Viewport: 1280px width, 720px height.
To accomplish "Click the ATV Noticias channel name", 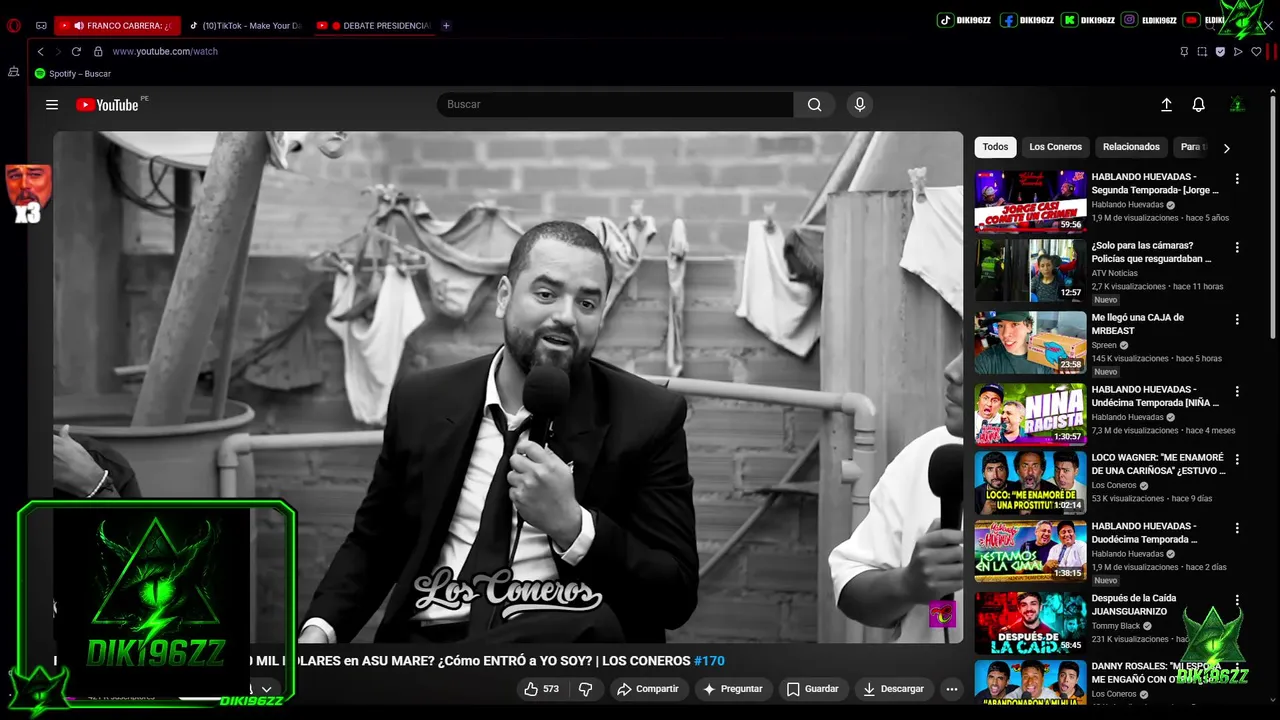I will tap(1114, 273).
